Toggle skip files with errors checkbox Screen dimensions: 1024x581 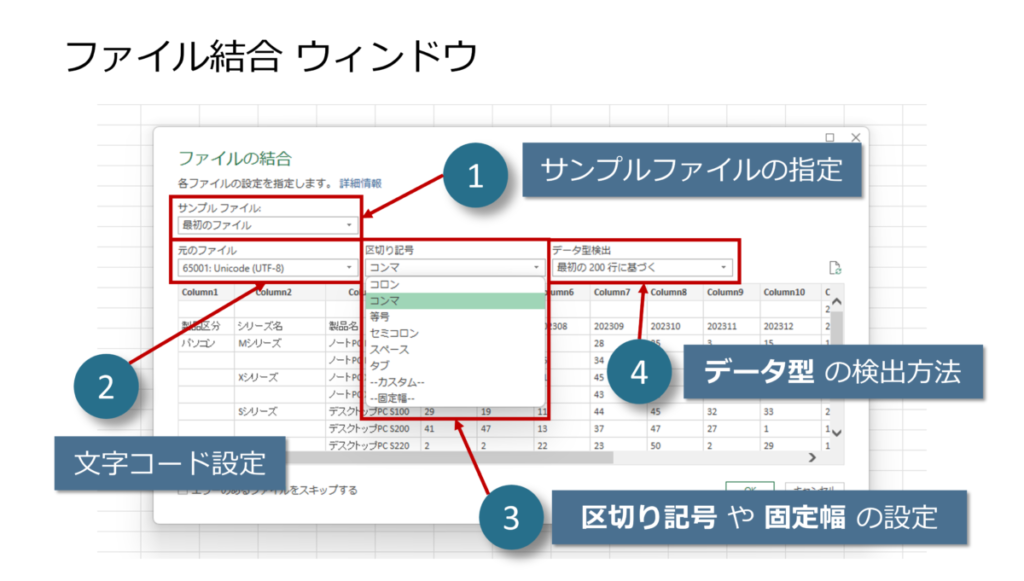183,490
